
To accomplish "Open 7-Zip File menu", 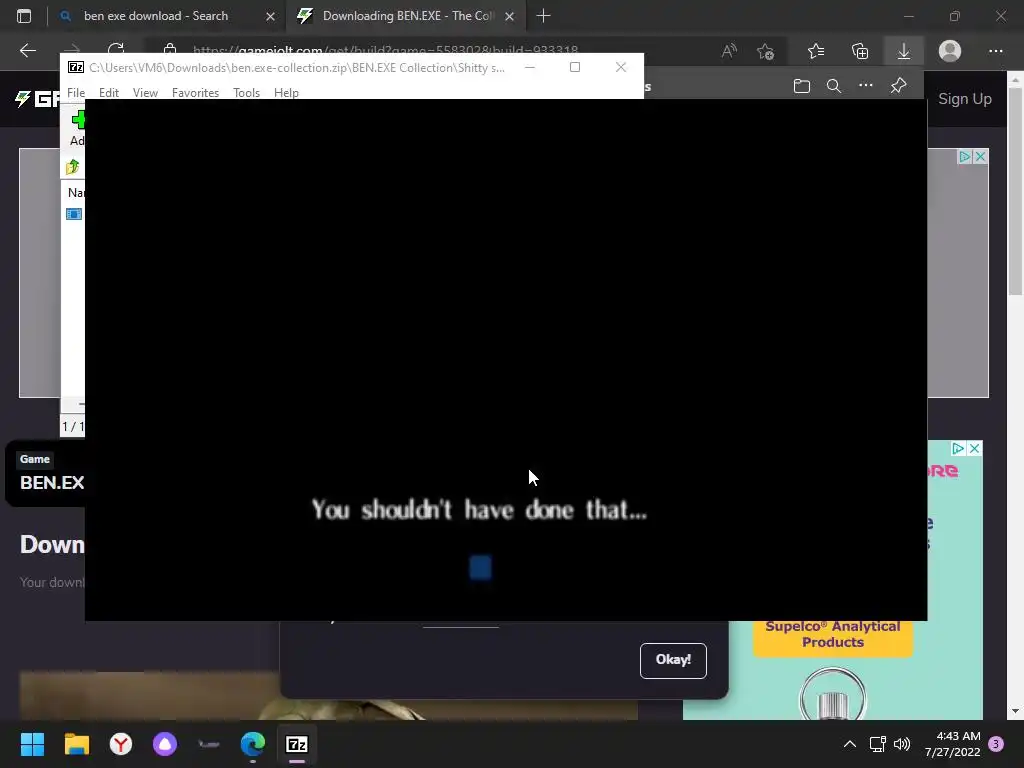I will pos(76,93).
